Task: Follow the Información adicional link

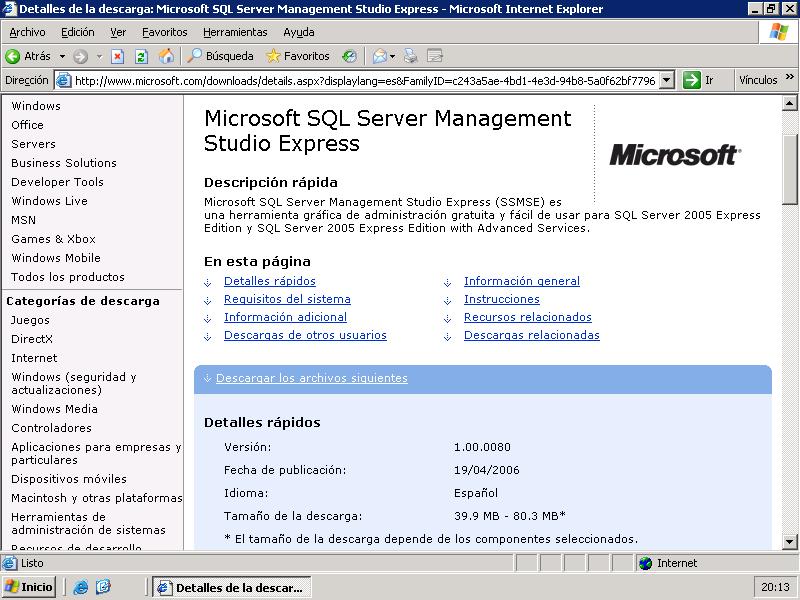Action: tap(285, 317)
